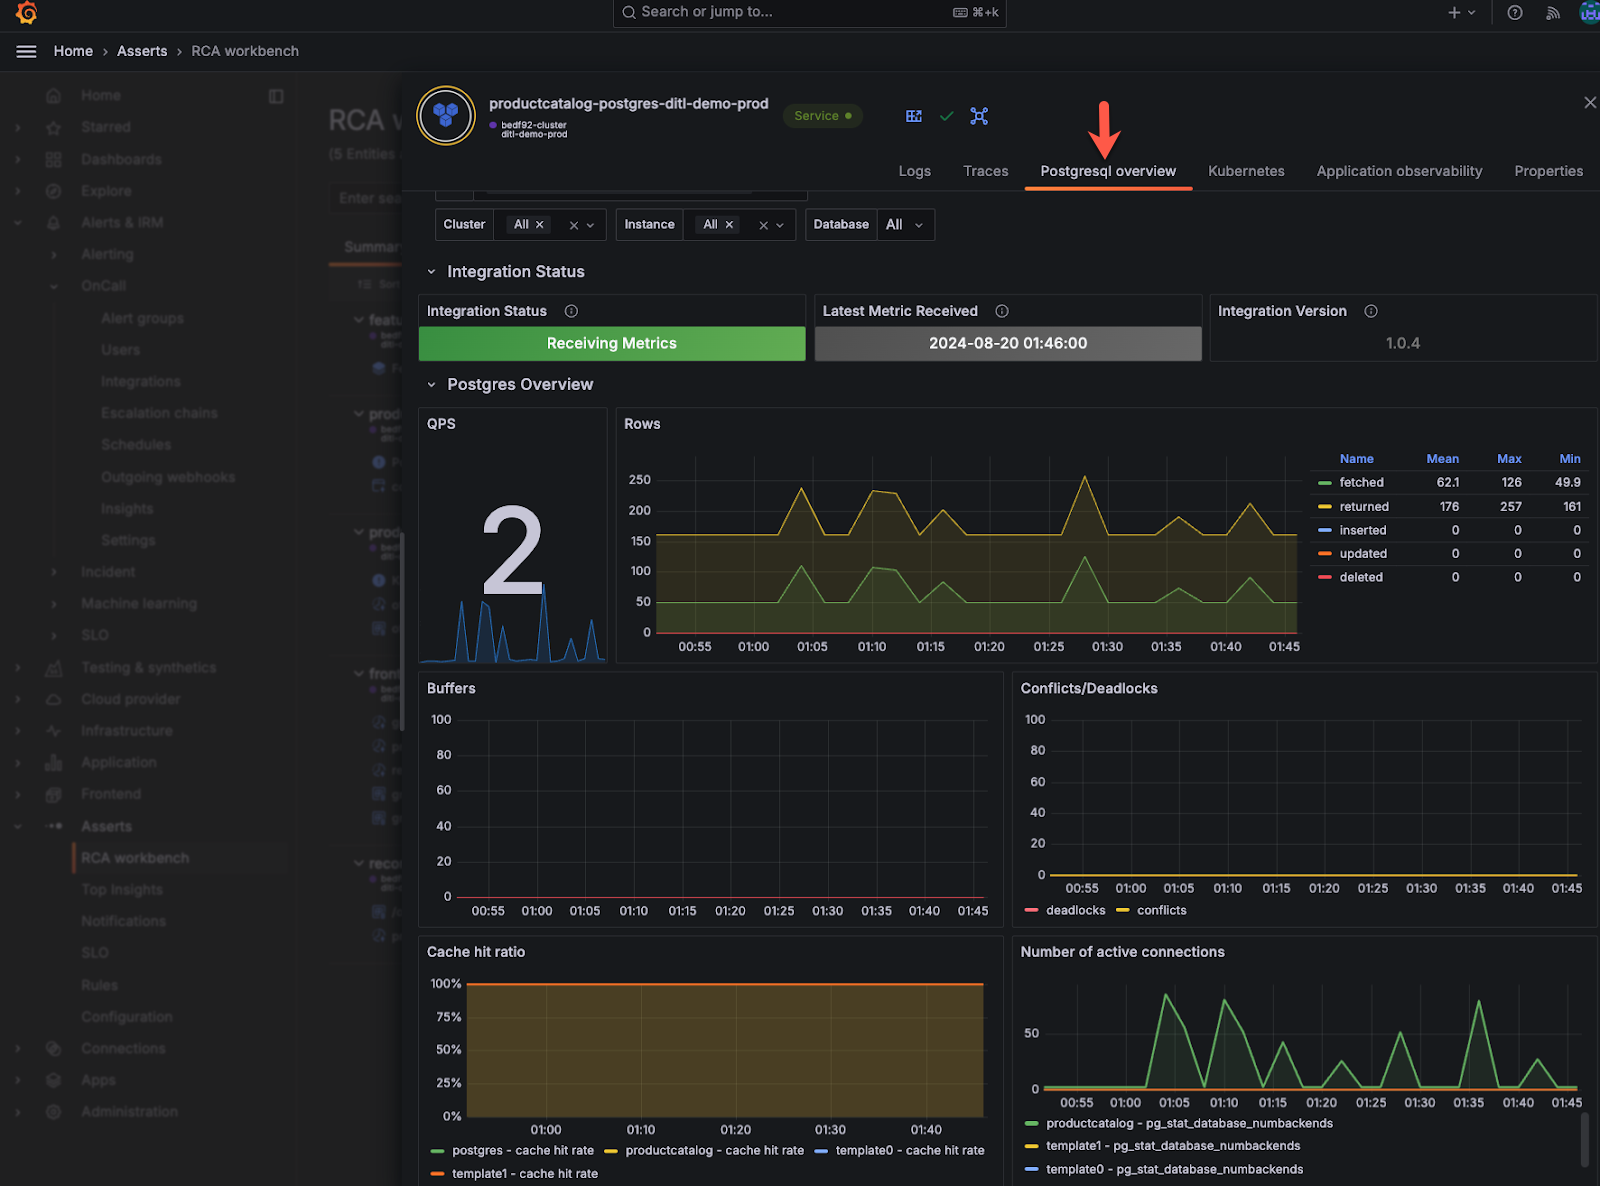Open the entity graph icon in the header
Viewport: 1600px width, 1186px height.
[x=979, y=116]
